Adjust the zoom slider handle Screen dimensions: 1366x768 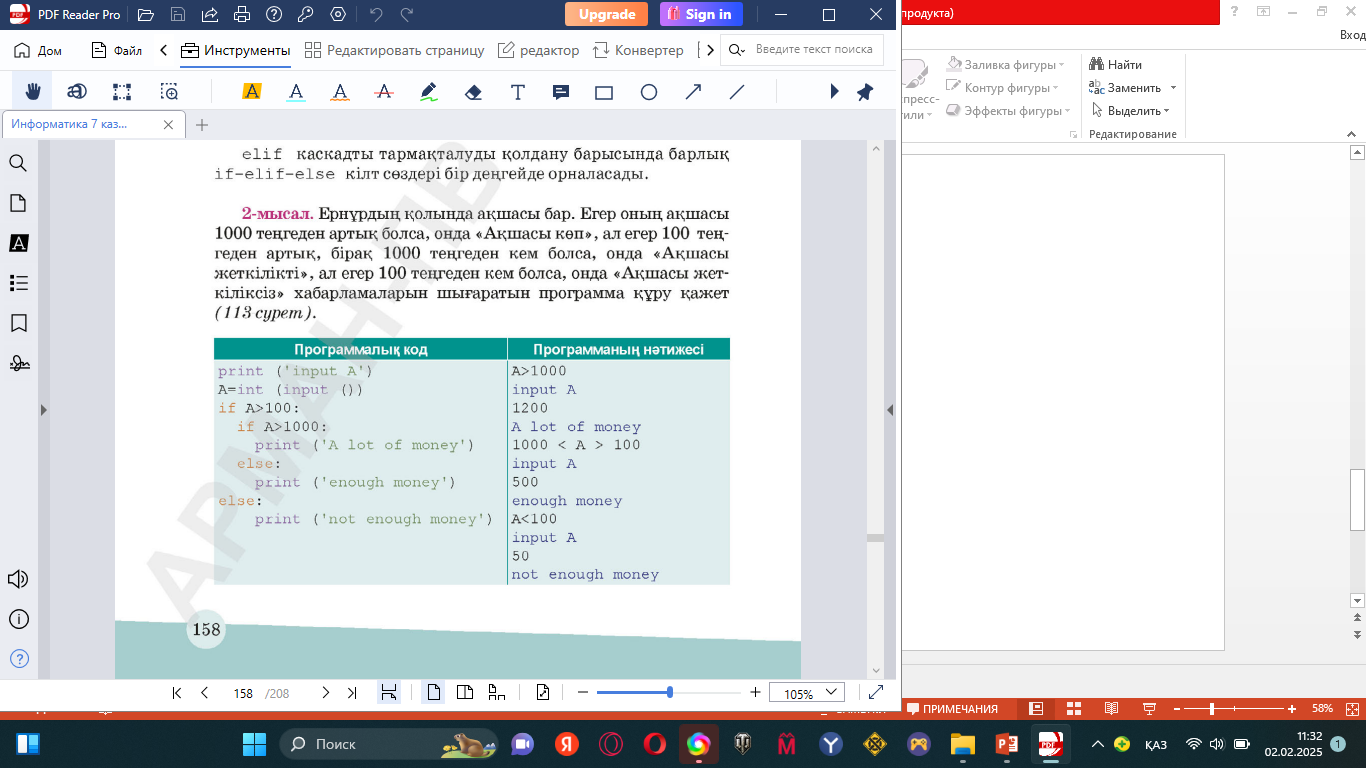tap(669, 692)
